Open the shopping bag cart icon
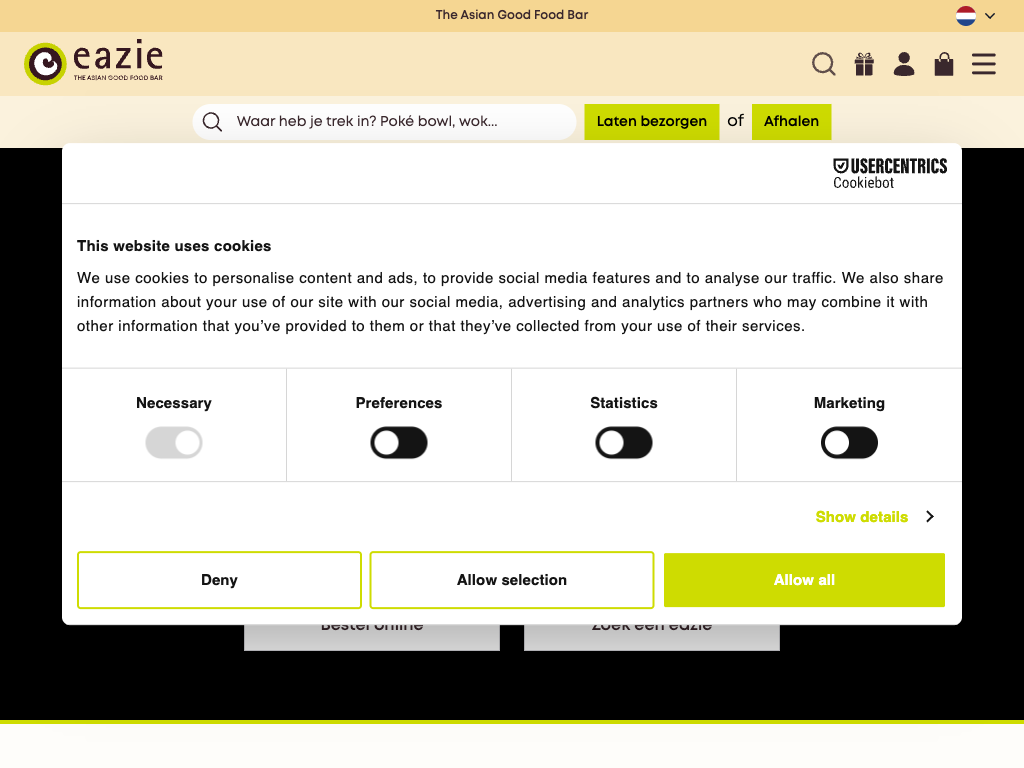1024x768 pixels. point(944,64)
